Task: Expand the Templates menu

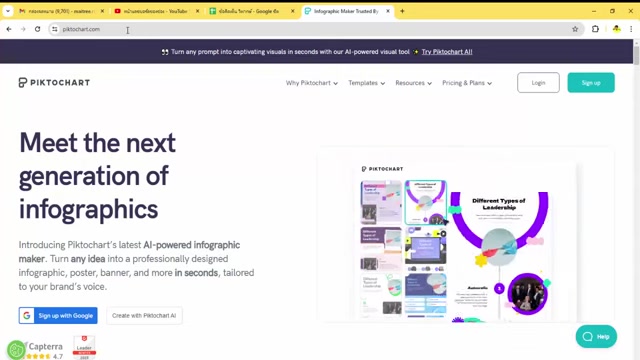Action: (367, 83)
